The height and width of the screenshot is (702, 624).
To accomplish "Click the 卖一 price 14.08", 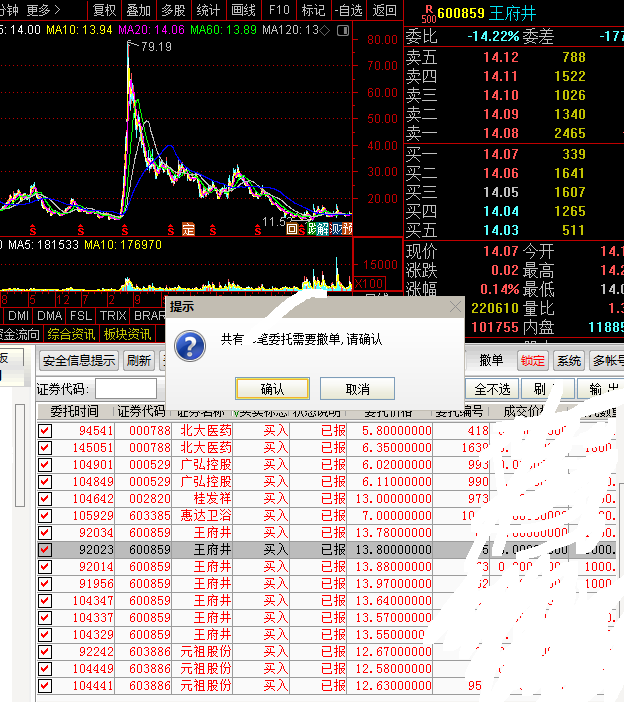I will (x=500, y=133).
